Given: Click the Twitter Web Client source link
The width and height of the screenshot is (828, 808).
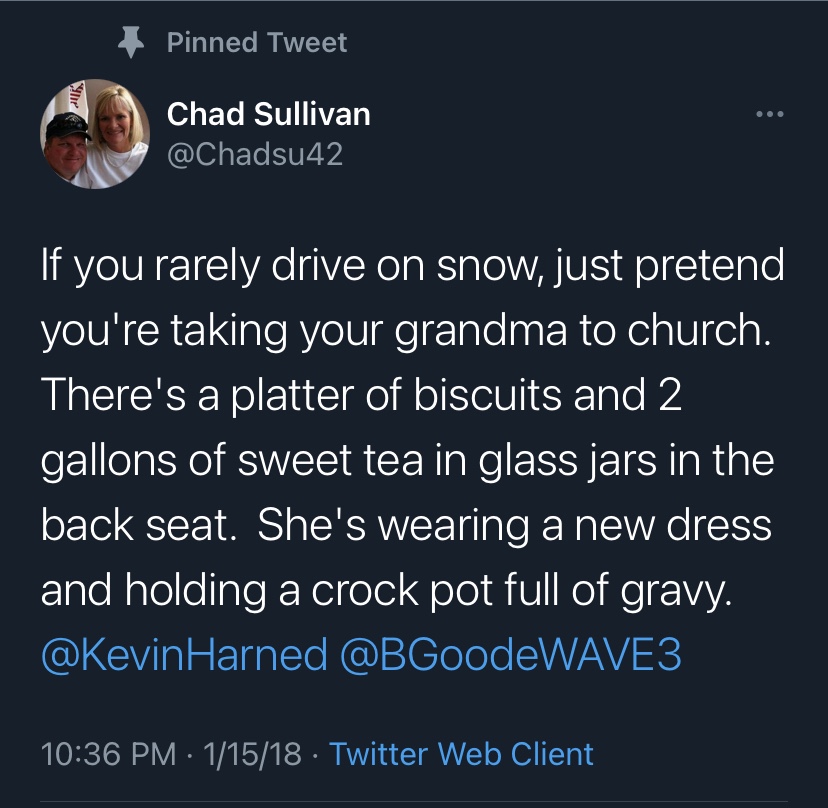Looking at the screenshot, I should [x=461, y=753].
